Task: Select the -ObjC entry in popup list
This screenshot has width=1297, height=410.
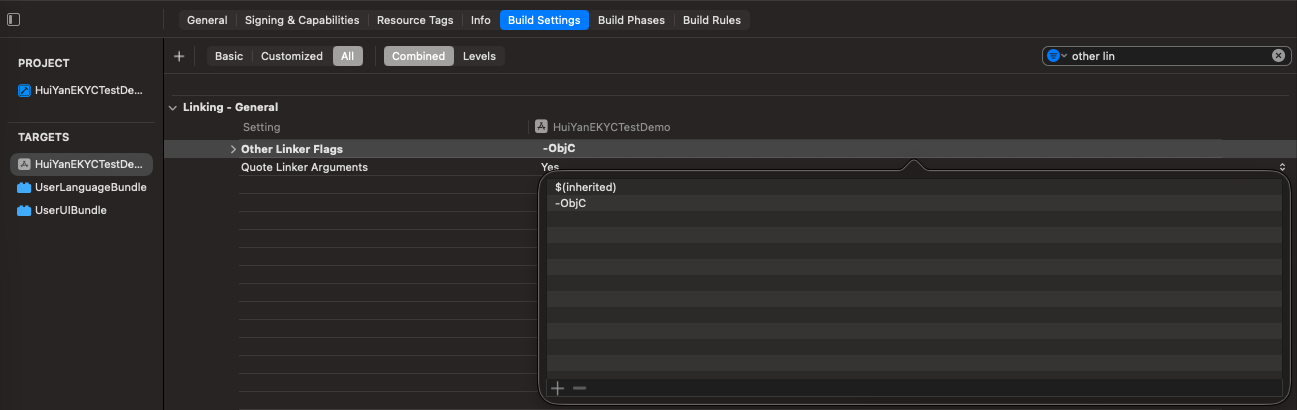Action: click(x=915, y=203)
